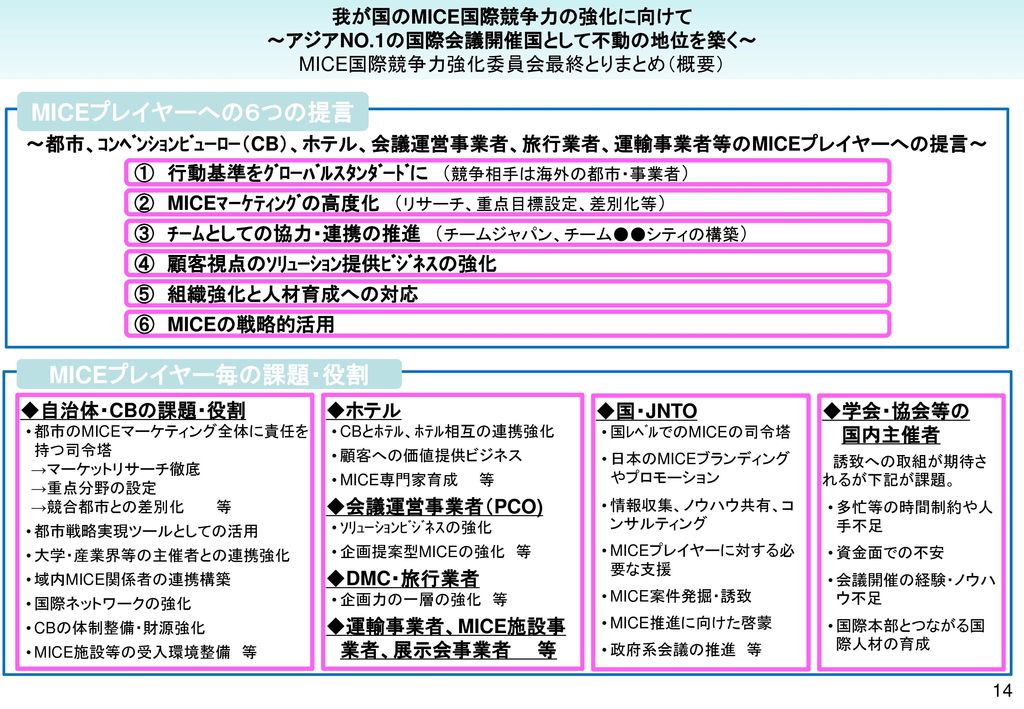Click bullet 国際本部とつながる国際人材の育成

(906, 635)
